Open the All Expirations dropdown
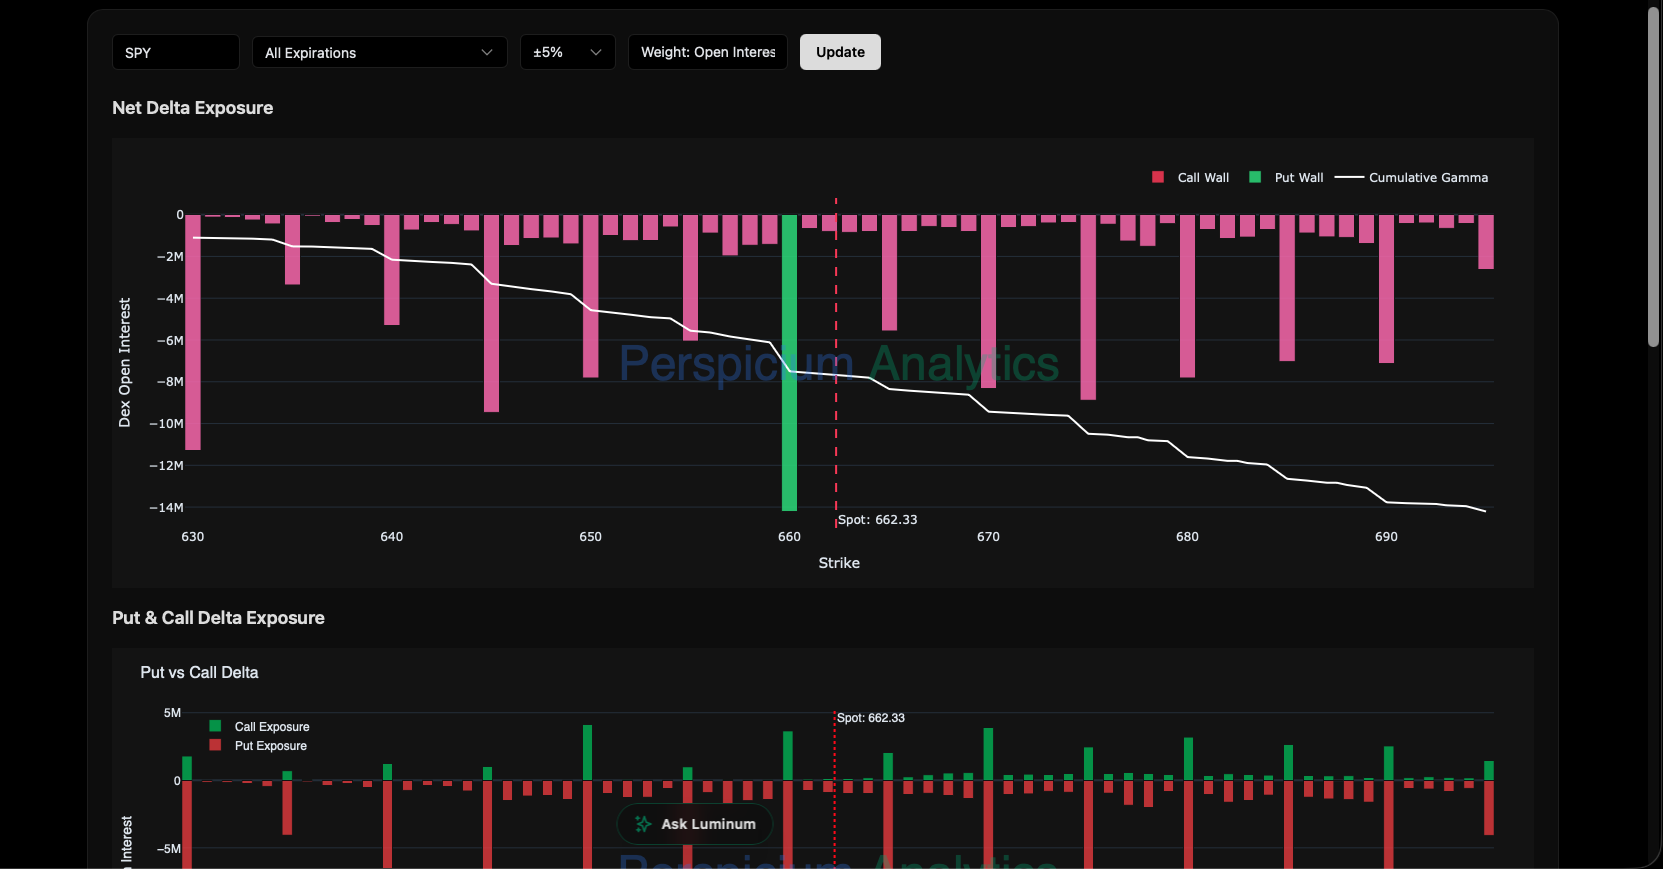This screenshot has width=1663, height=869. point(379,53)
